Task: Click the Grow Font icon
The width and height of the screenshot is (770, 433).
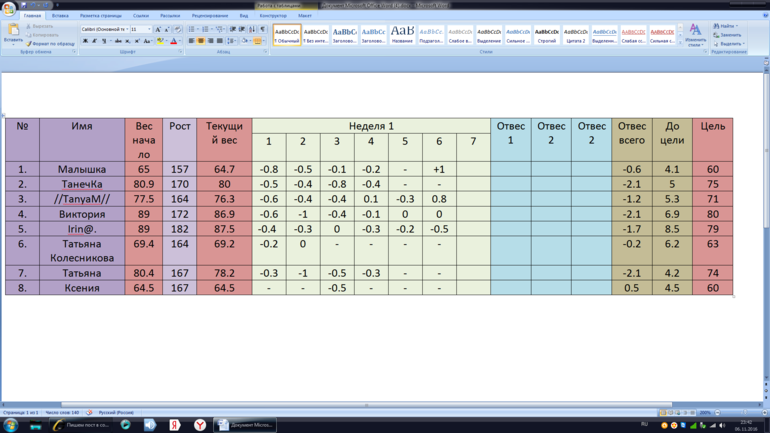Action: (x=157, y=30)
